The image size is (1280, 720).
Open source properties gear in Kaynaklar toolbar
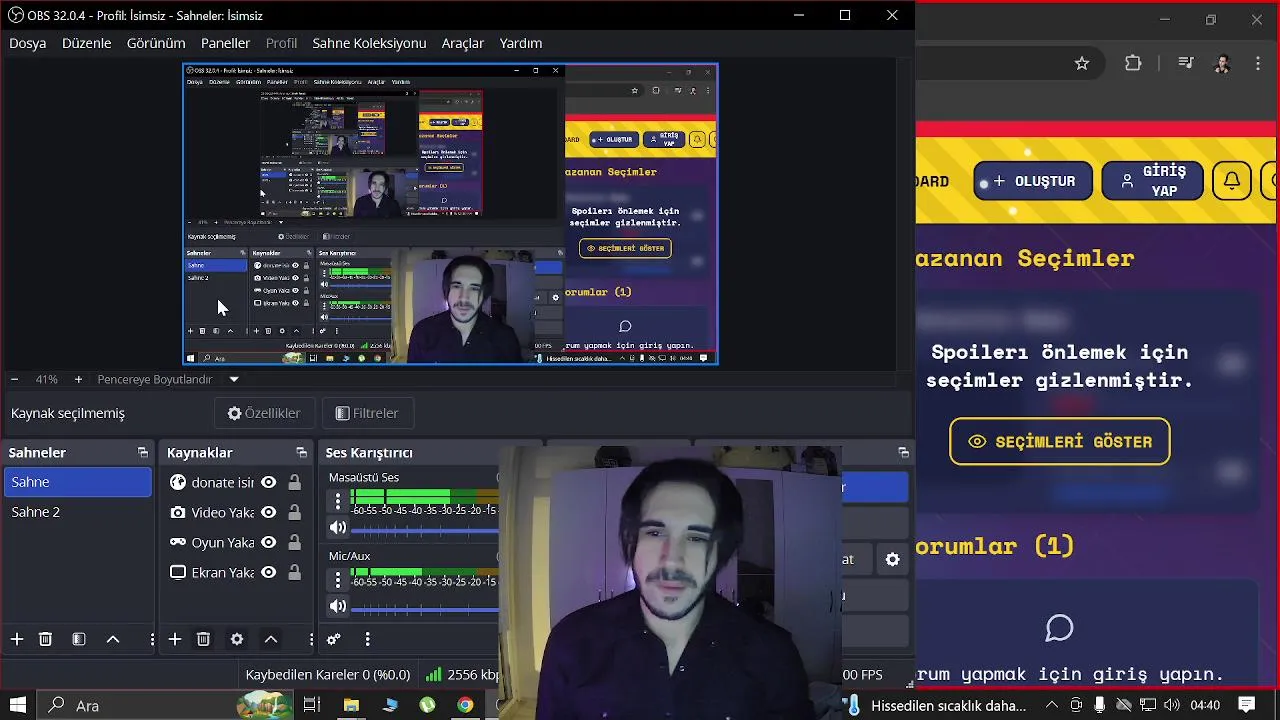click(x=237, y=639)
